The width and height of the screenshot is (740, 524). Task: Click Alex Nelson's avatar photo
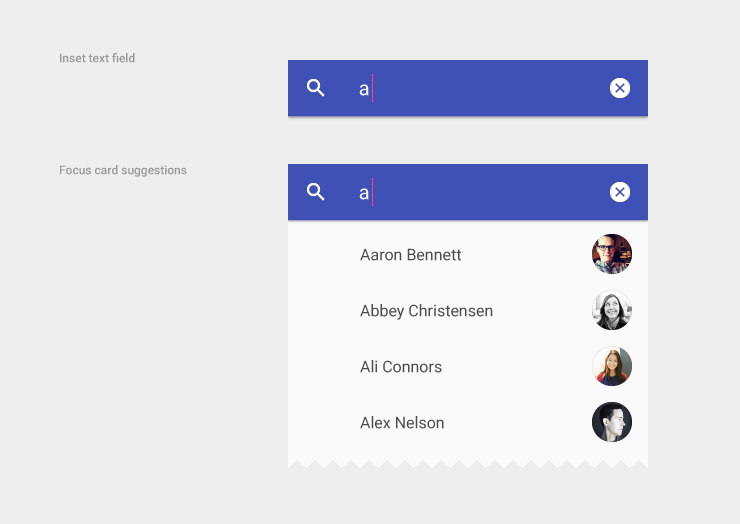point(612,422)
